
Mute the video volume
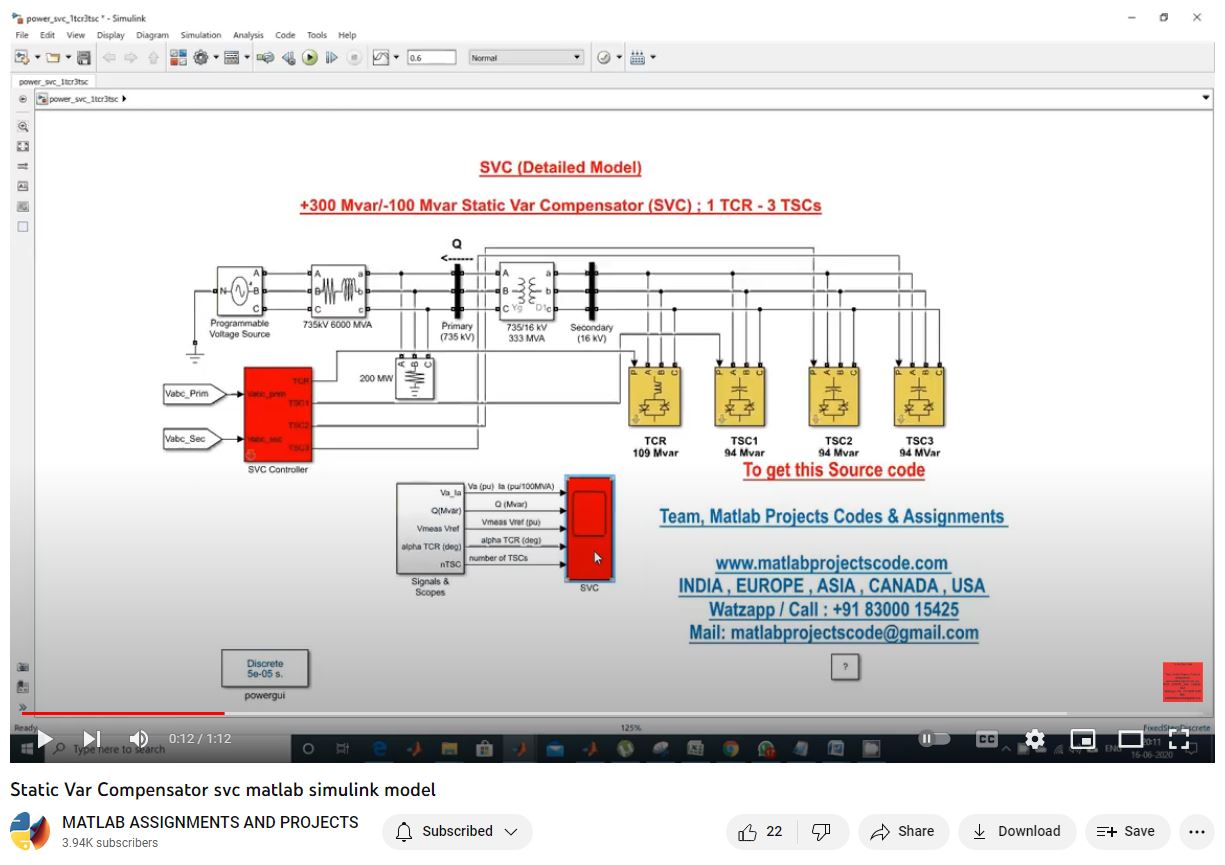pos(139,739)
